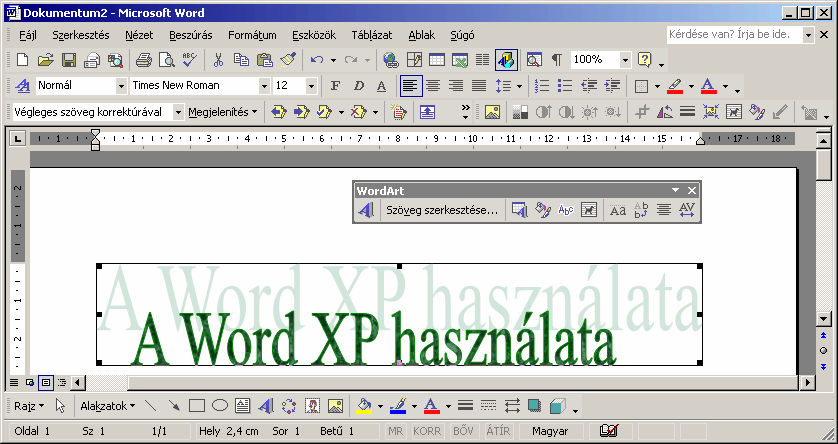The height and width of the screenshot is (444, 838).
Task: Toggle the Drawing toolbar button
Action: coord(506,60)
